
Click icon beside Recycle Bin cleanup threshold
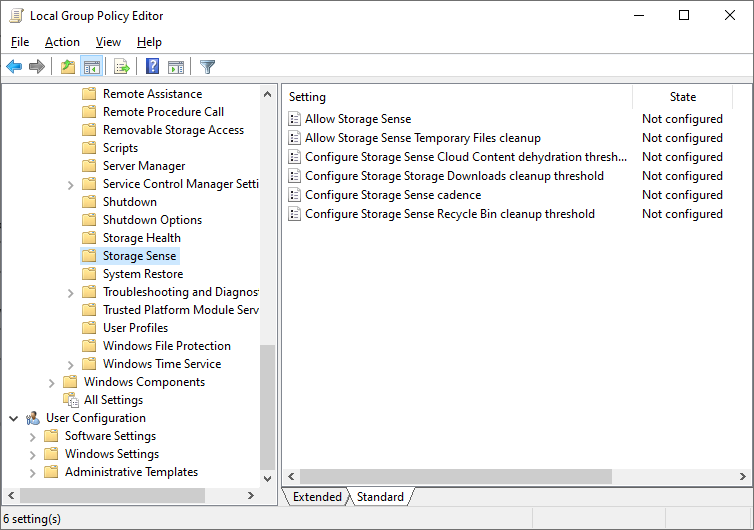click(x=294, y=214)
